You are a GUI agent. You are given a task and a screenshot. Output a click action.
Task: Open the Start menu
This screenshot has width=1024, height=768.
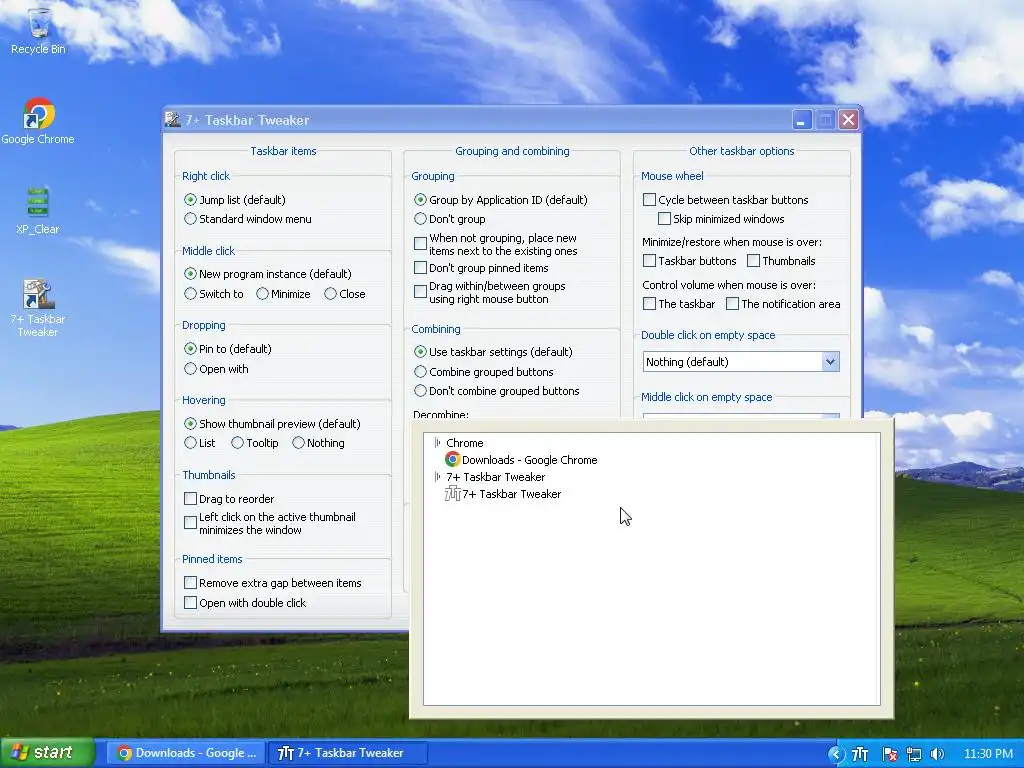pos(47,753)
